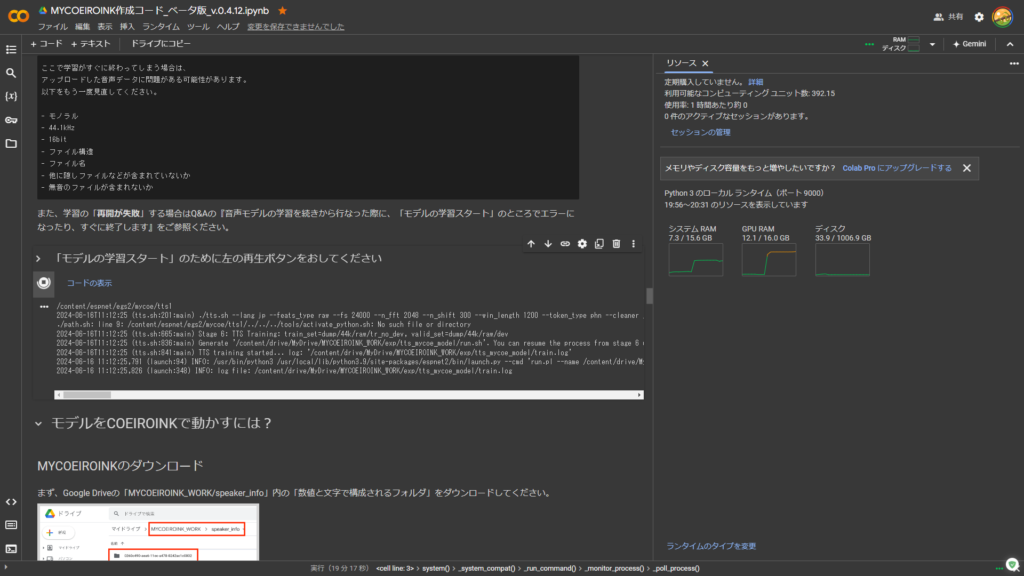Add a text cell with +テキスト

pyautogui.click(x=91, y=44)
